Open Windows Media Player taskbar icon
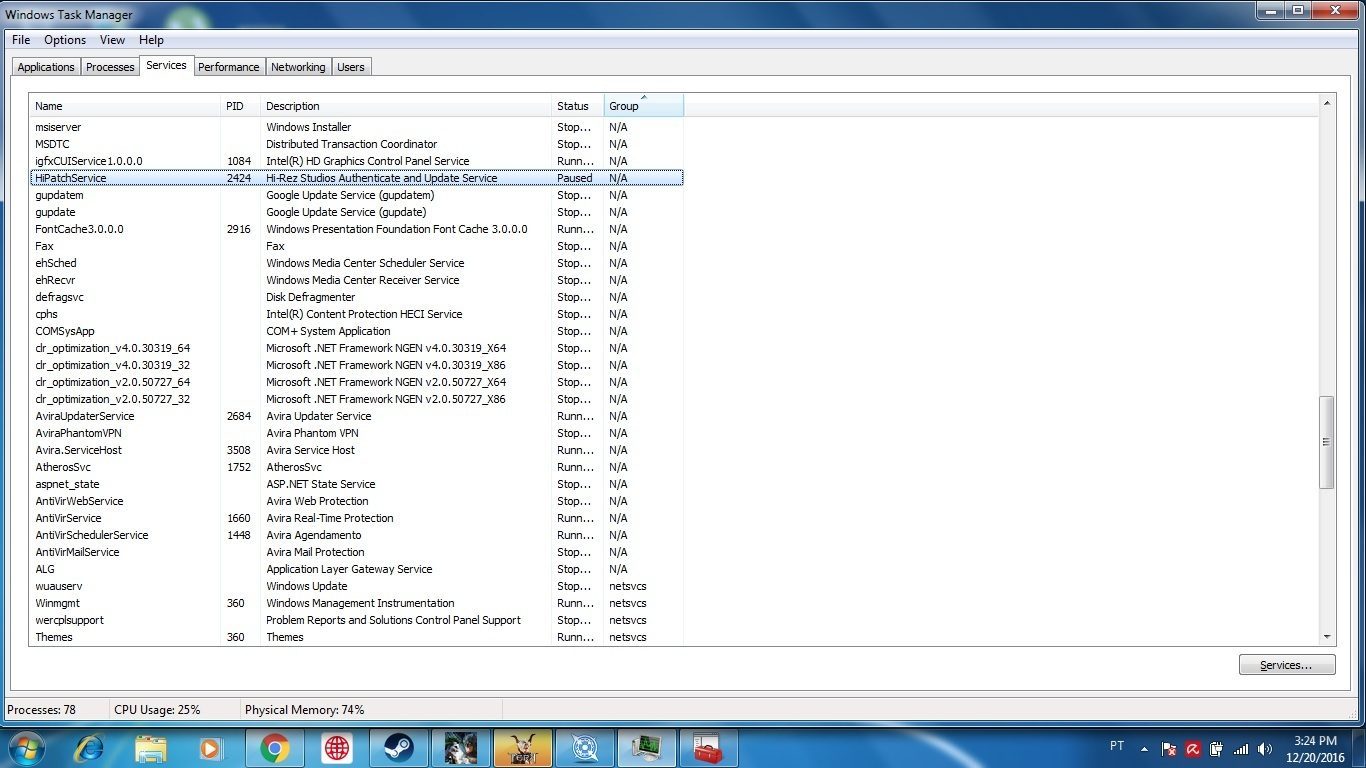This screenshot has height=768, width=1366. click(211, 748)
